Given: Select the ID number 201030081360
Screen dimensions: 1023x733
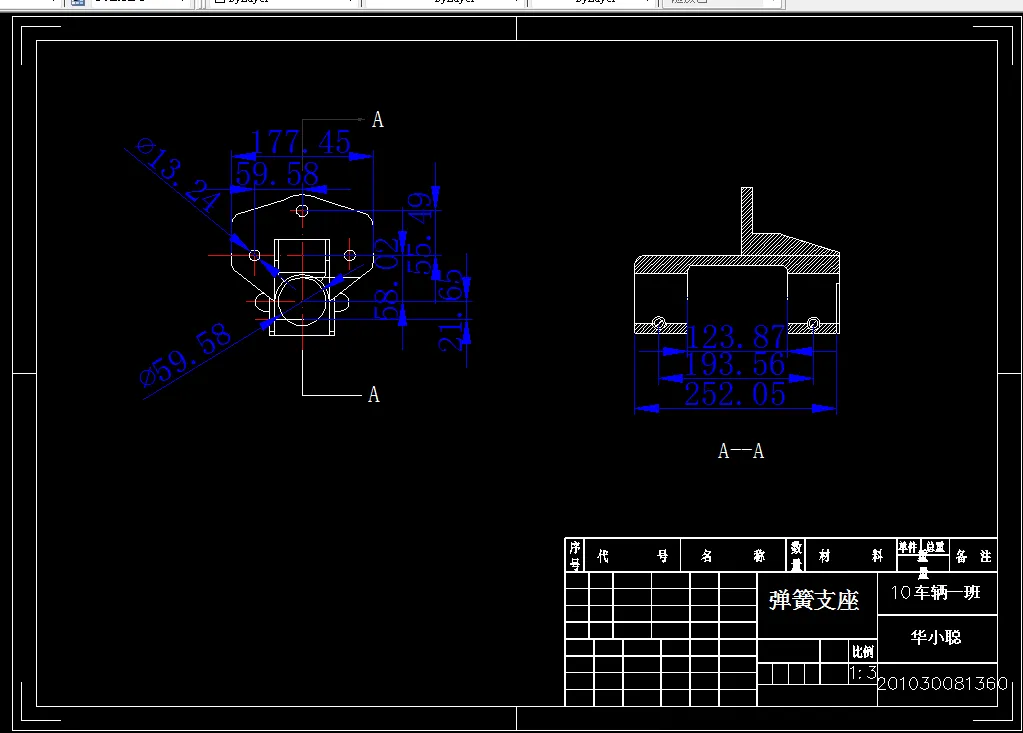Looking at the screenshot, I should point(942,683).
